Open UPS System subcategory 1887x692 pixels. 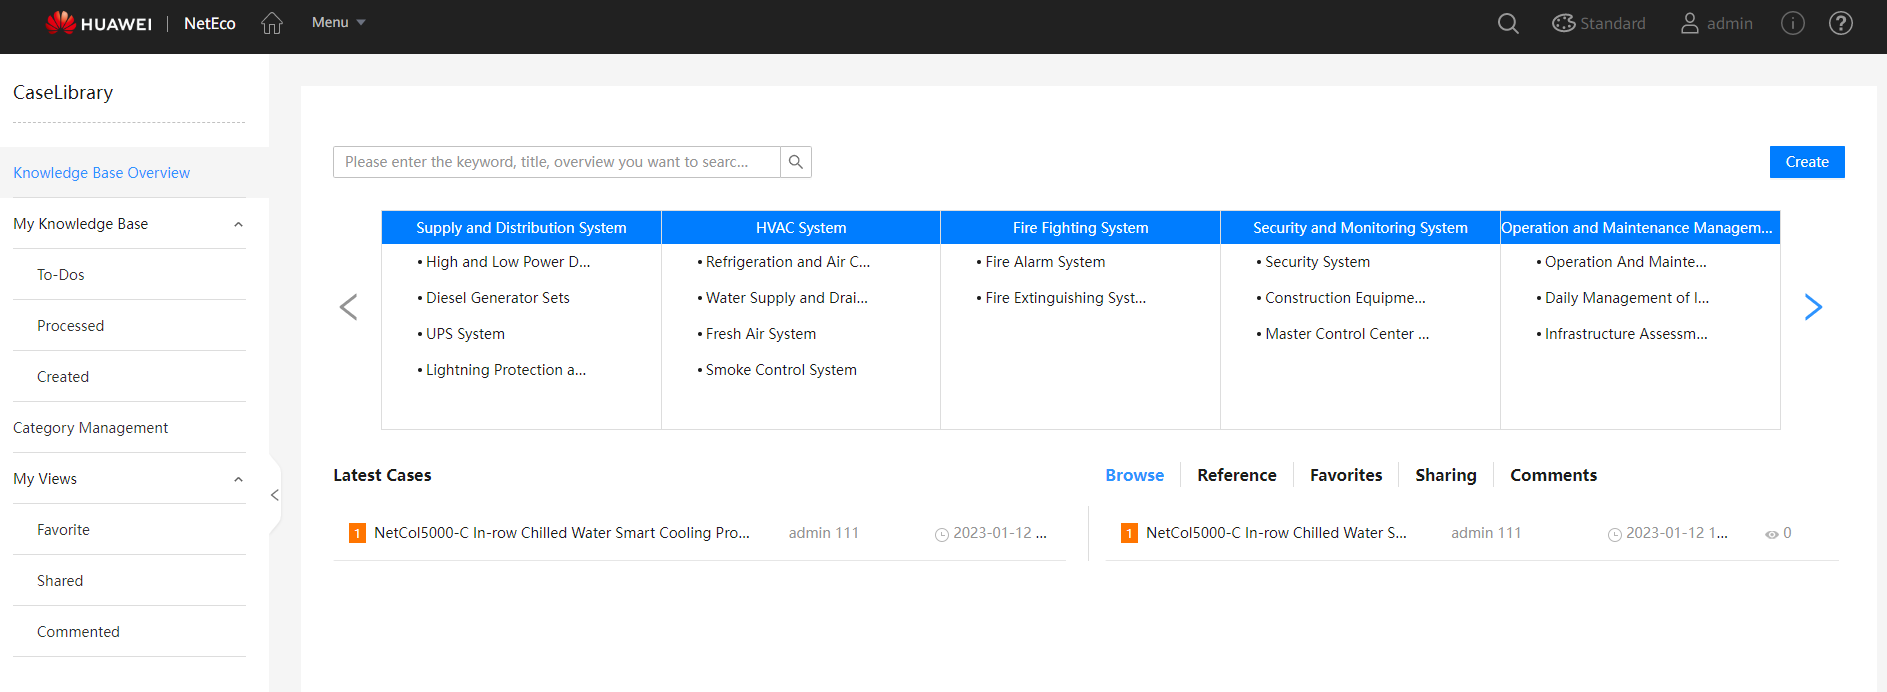click(x=465, y=334)
